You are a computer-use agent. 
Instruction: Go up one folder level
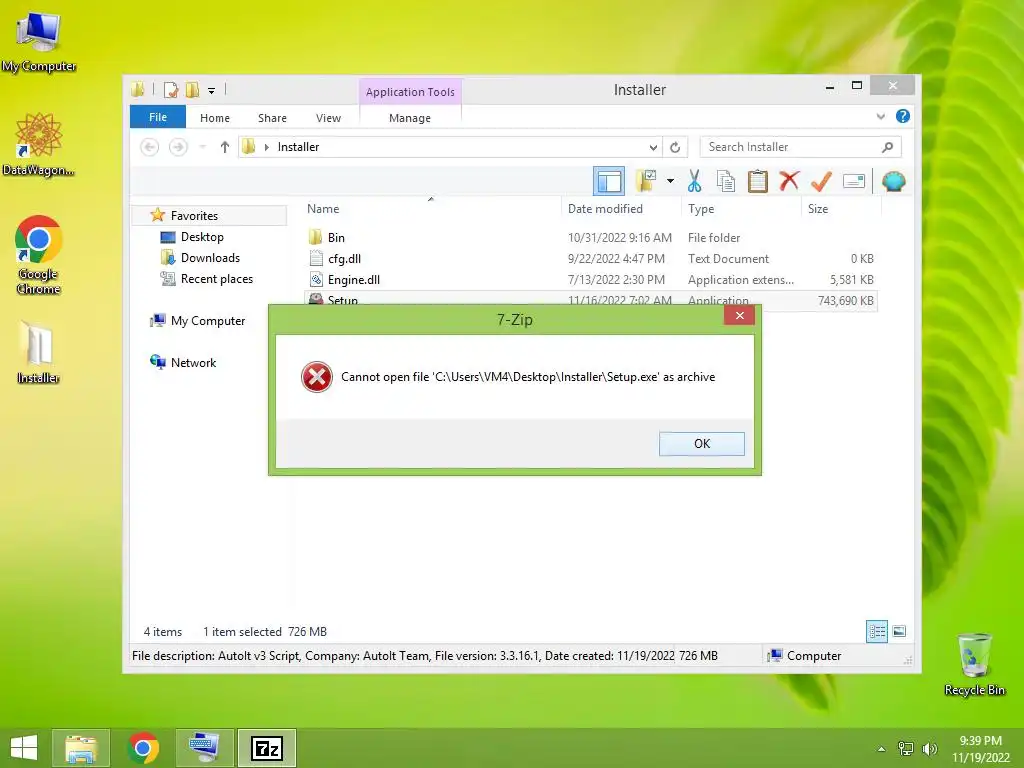coord(225,147)
